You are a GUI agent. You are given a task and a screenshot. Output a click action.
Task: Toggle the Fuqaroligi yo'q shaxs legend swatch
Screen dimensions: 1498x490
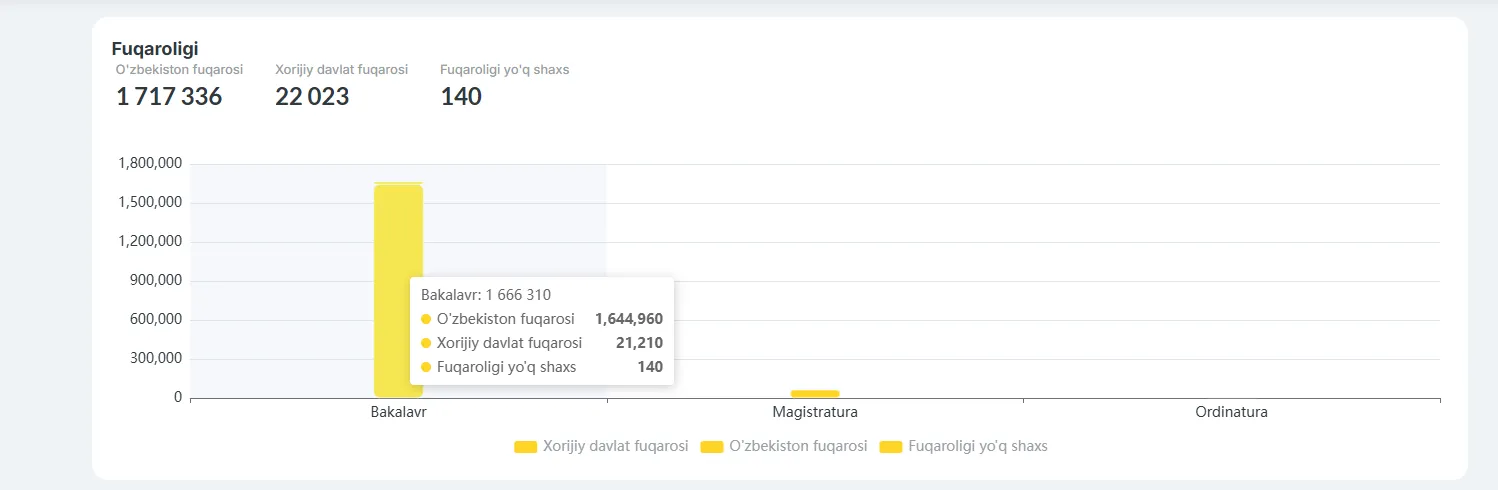(891, 447)
